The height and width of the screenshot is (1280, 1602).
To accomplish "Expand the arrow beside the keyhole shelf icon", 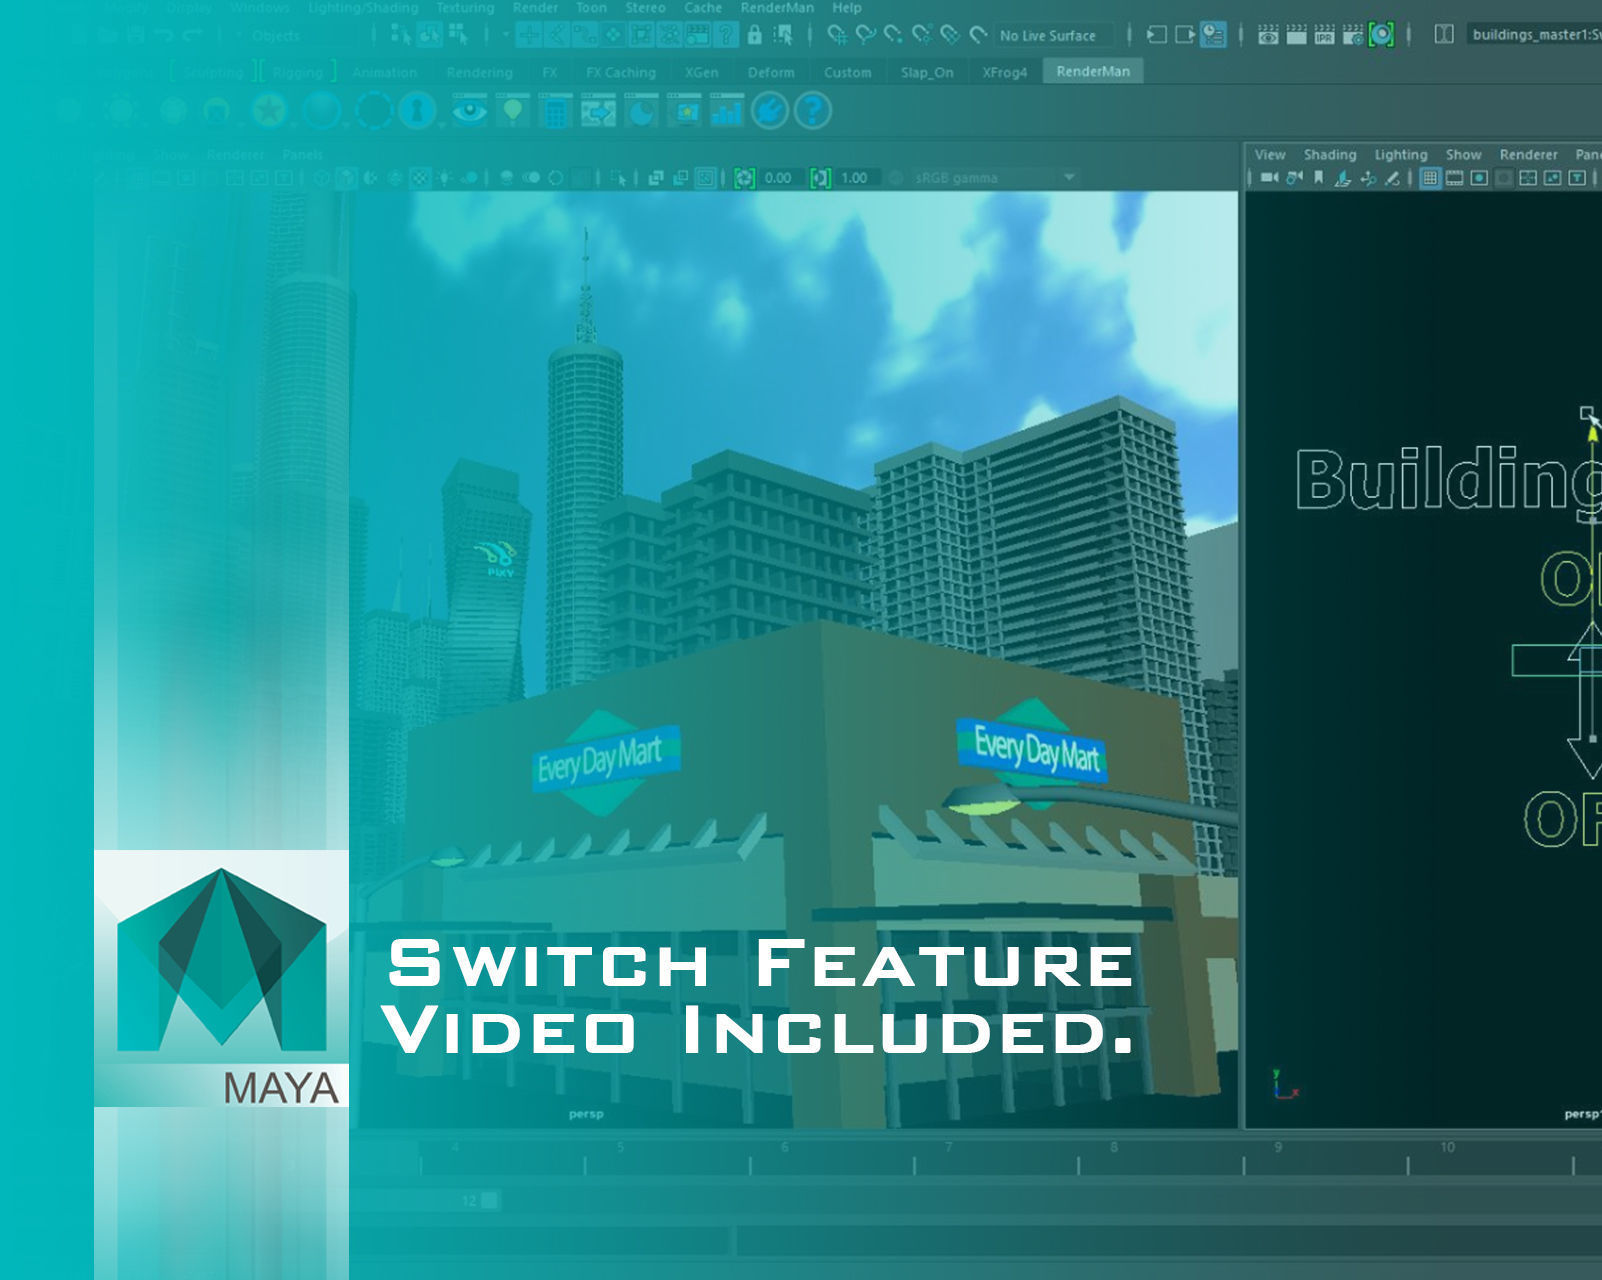I will (x=442, y=125).
